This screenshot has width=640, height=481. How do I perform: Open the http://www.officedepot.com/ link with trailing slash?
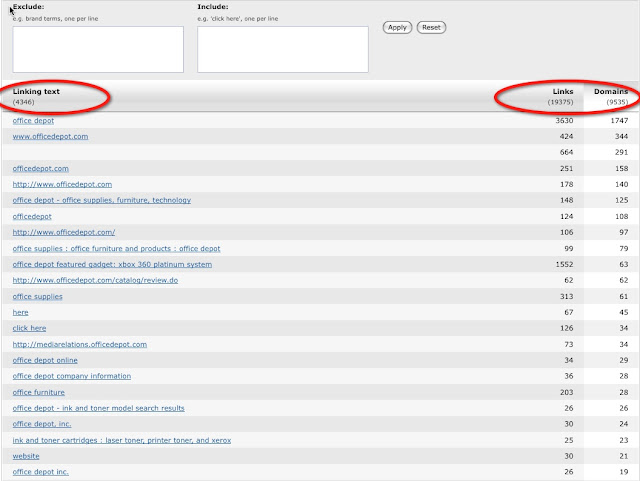pyautogui.click(x=64, y=232)
